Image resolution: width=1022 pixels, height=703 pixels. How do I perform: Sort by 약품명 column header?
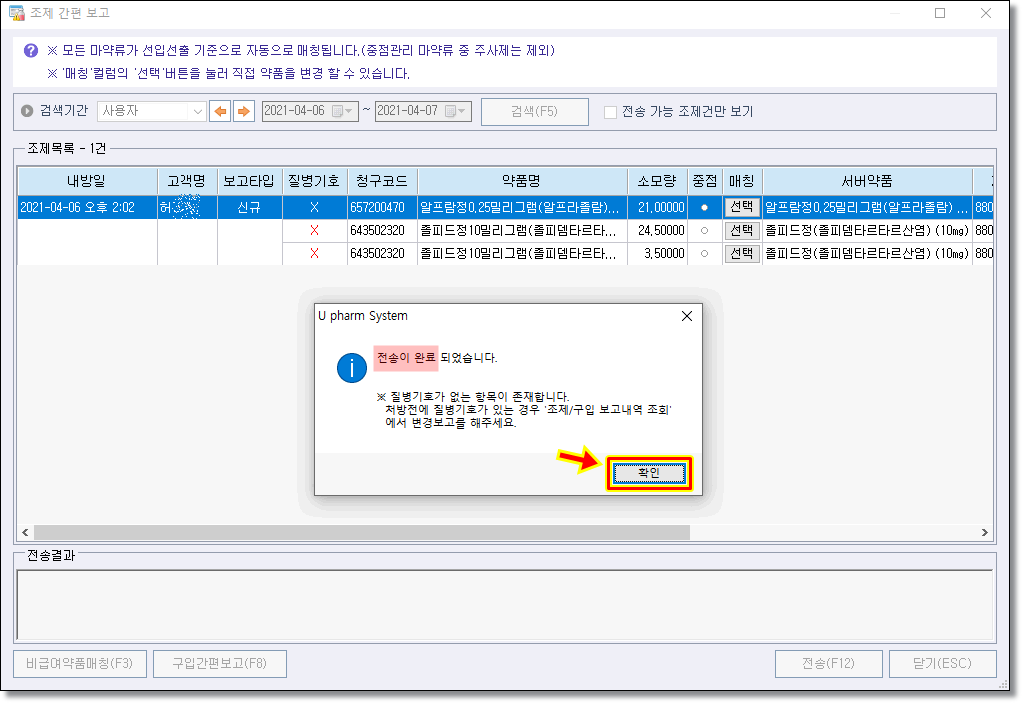521,181
